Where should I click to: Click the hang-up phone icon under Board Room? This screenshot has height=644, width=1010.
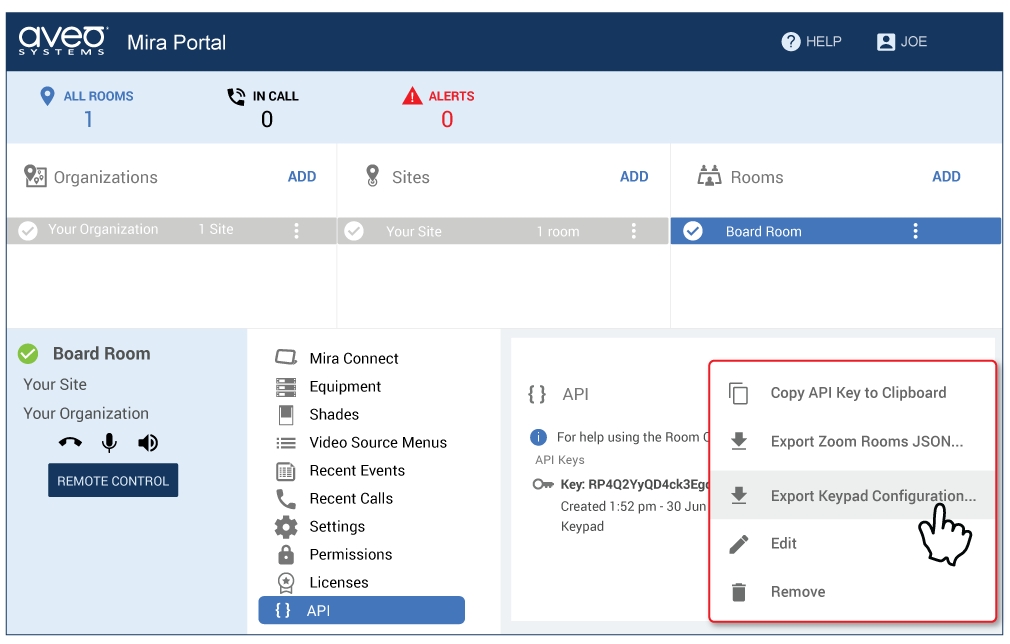pyautogui.click(x=70, y=443)
